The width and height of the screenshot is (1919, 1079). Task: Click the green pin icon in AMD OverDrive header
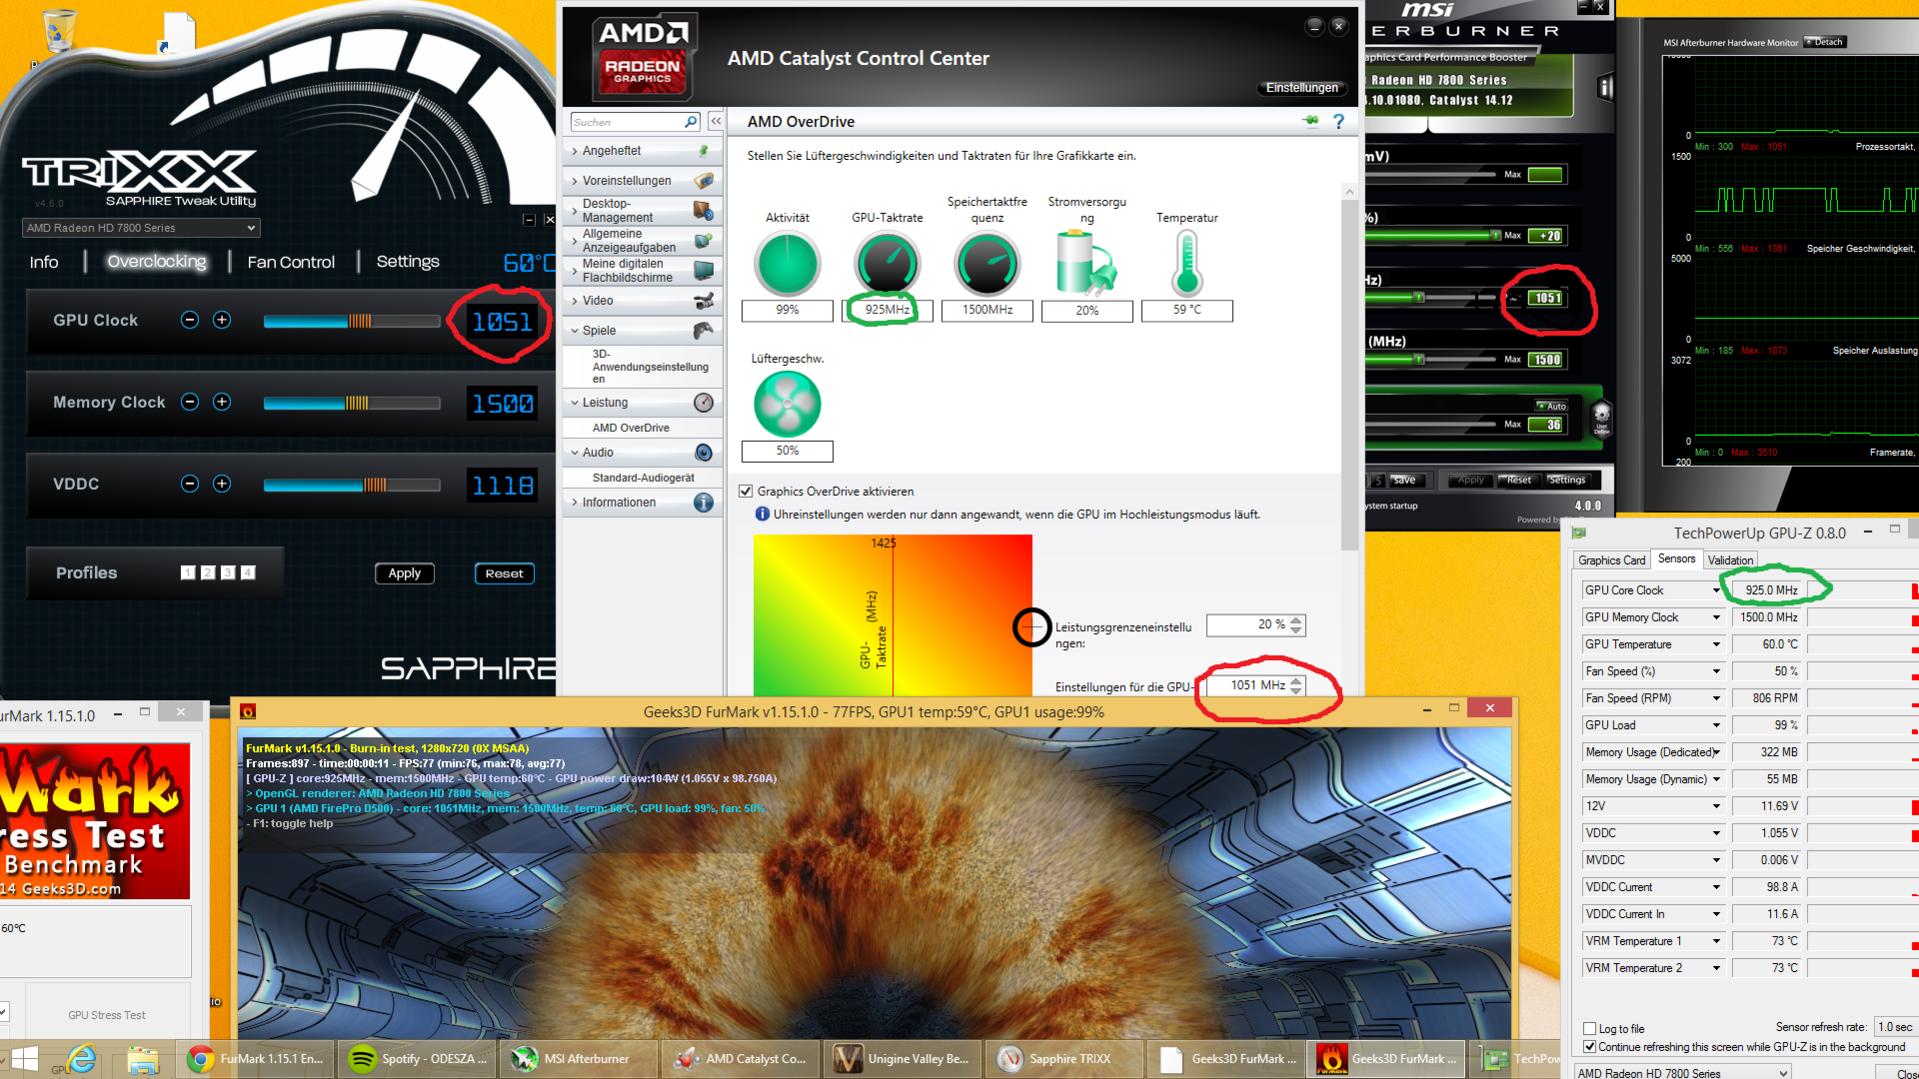click(1310, 121)
